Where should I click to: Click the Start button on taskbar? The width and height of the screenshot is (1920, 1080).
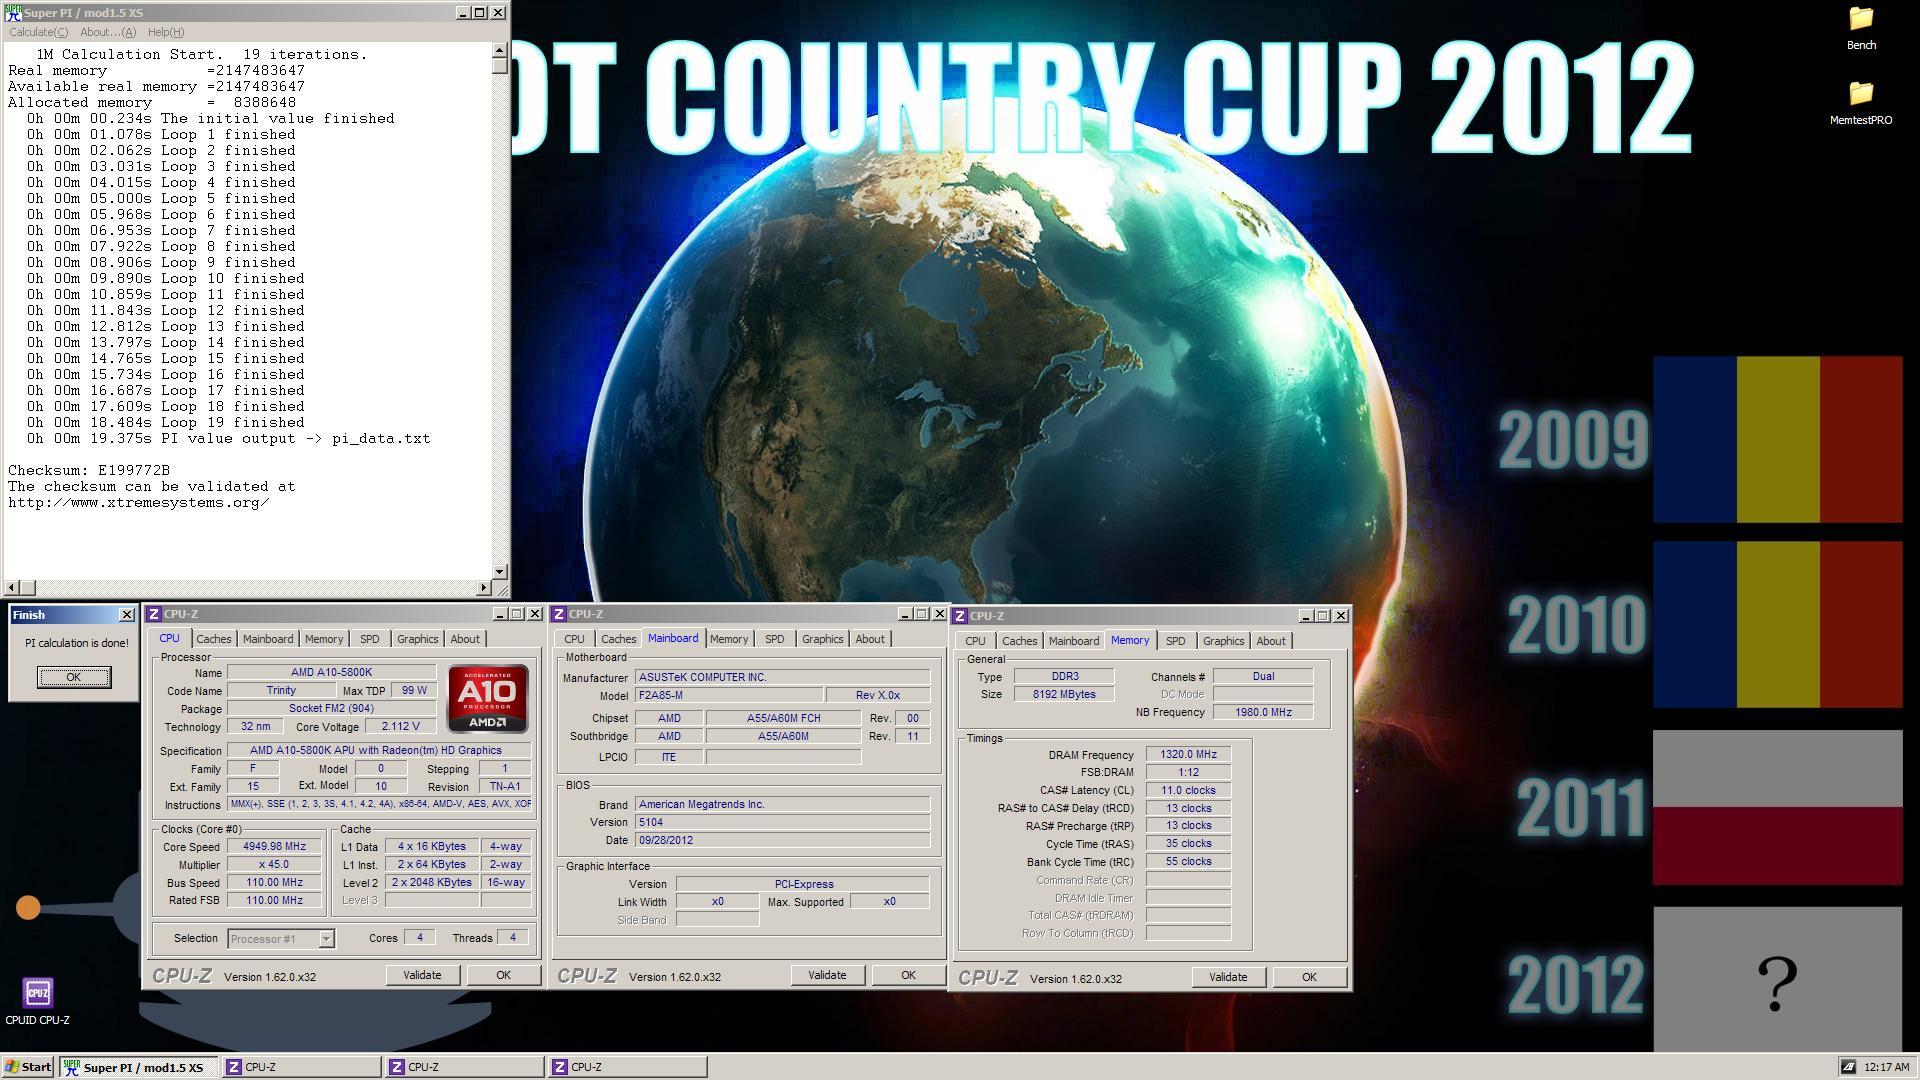pyautogui.click(x=28, y=1067)
